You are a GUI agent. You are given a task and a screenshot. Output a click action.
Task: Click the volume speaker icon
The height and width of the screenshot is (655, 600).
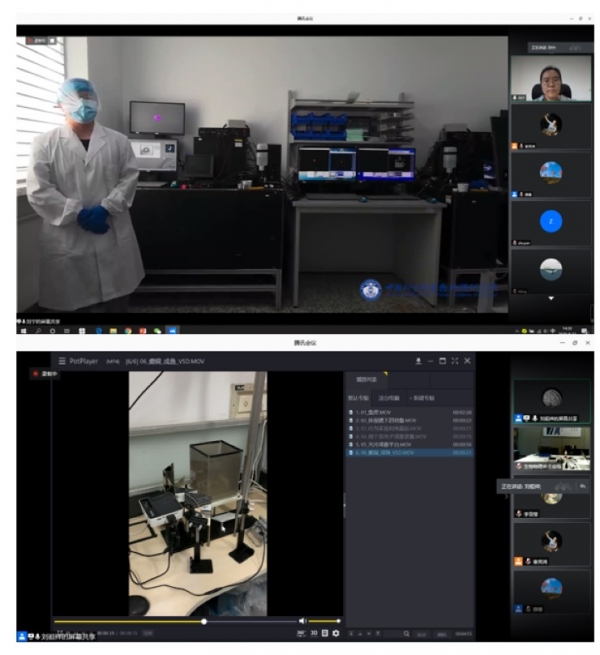[302, 621]
